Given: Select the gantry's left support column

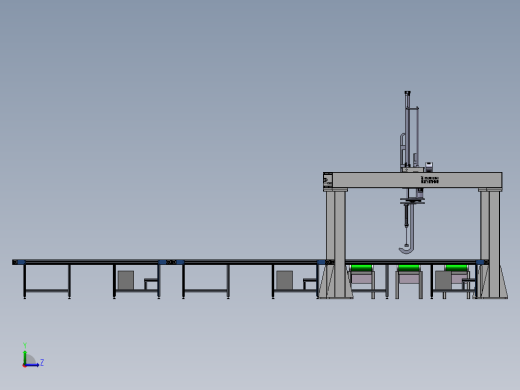Looking at the screenshot, I should 336,243.
